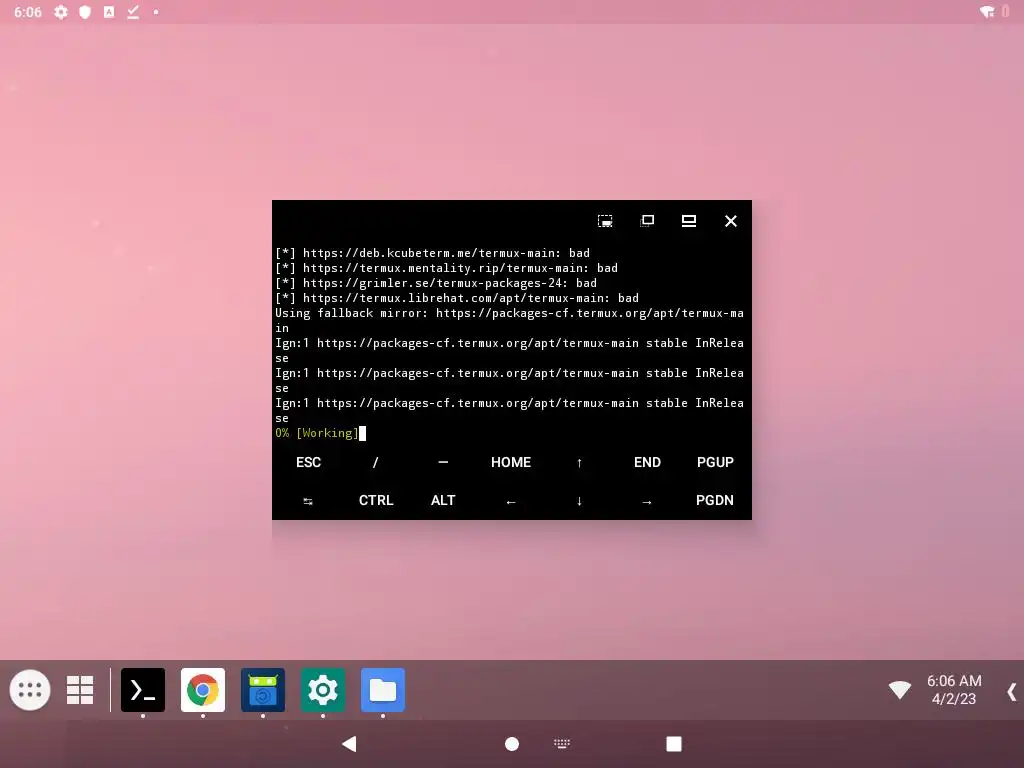Click the freeform resize window icon
1024x768 pixels.
pos(647,221)
